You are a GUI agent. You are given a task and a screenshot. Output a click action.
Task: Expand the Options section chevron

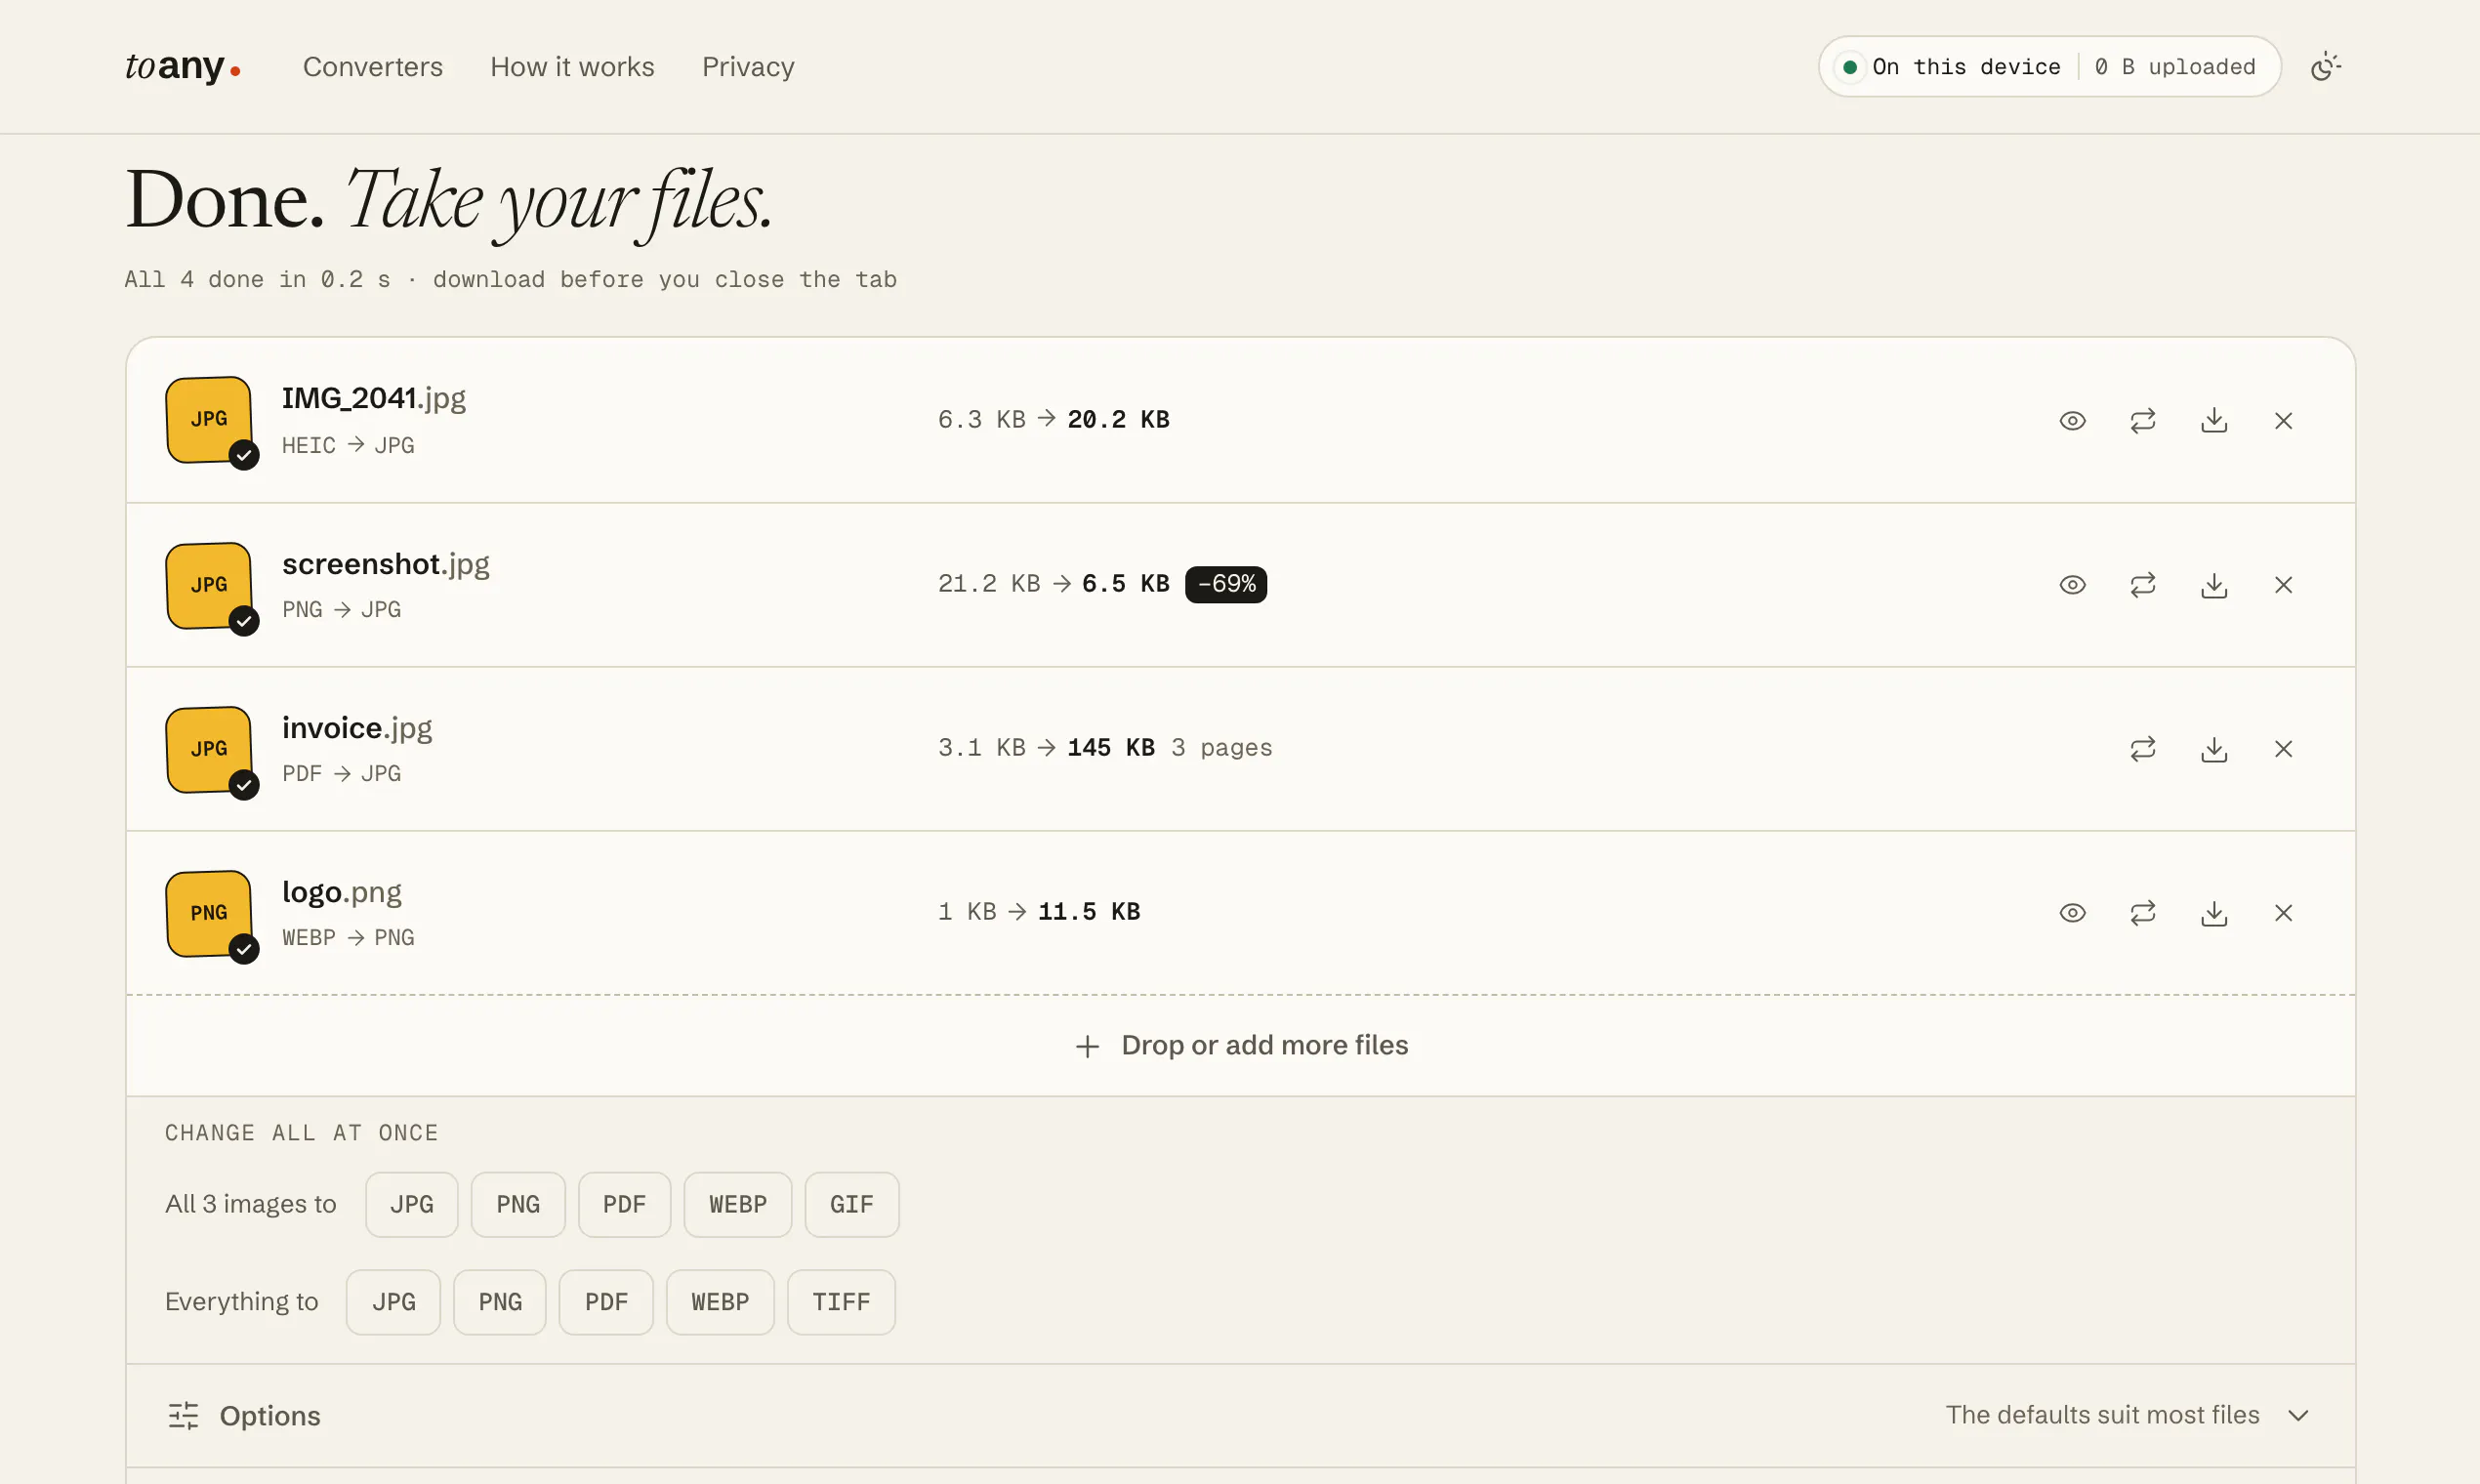pos(2298,1416)
